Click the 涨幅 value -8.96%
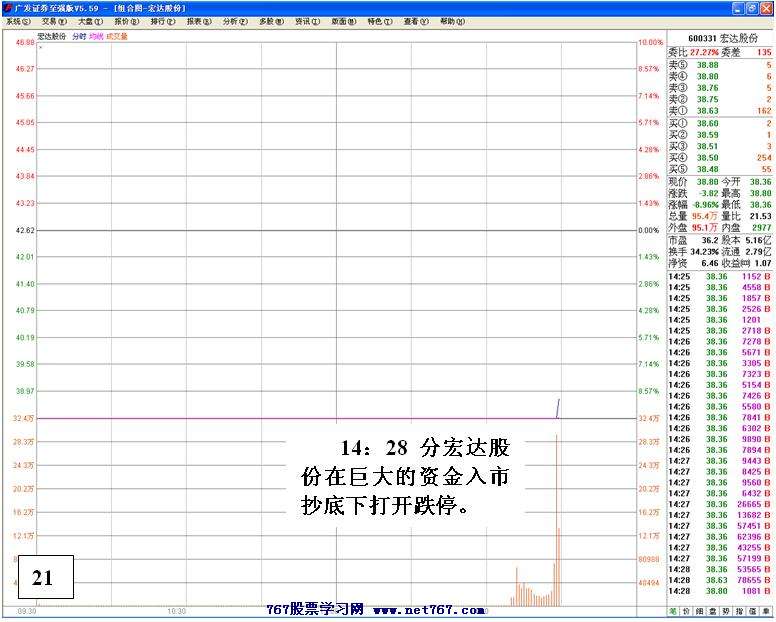The image size is (776, 622). point(704,205)
